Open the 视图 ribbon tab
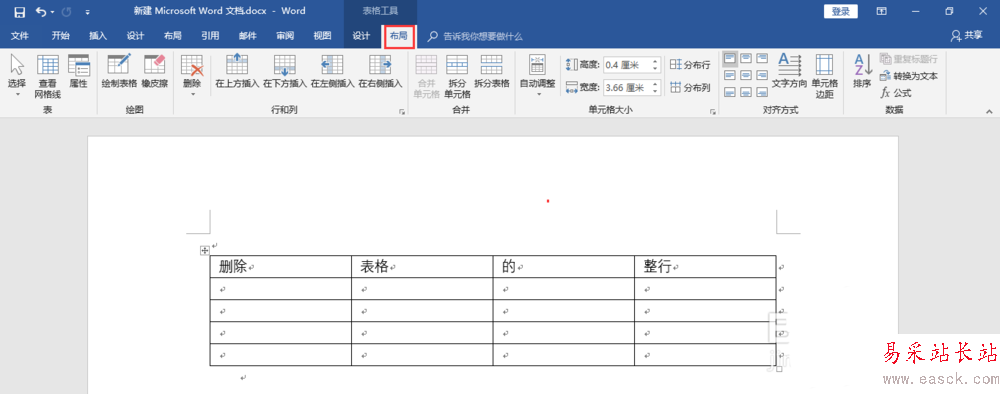The image size is (1000, 394). tap(322, 36)
